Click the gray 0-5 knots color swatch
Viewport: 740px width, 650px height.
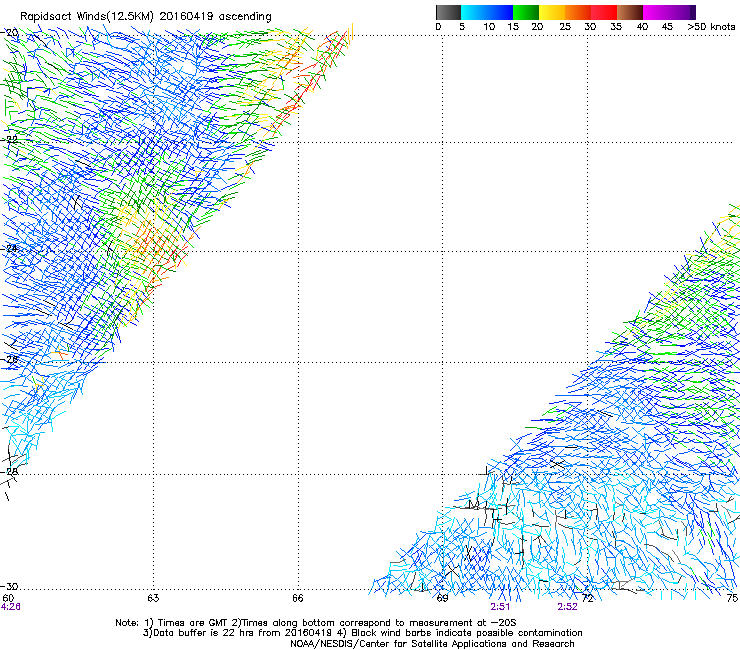[x=448, y=12]
